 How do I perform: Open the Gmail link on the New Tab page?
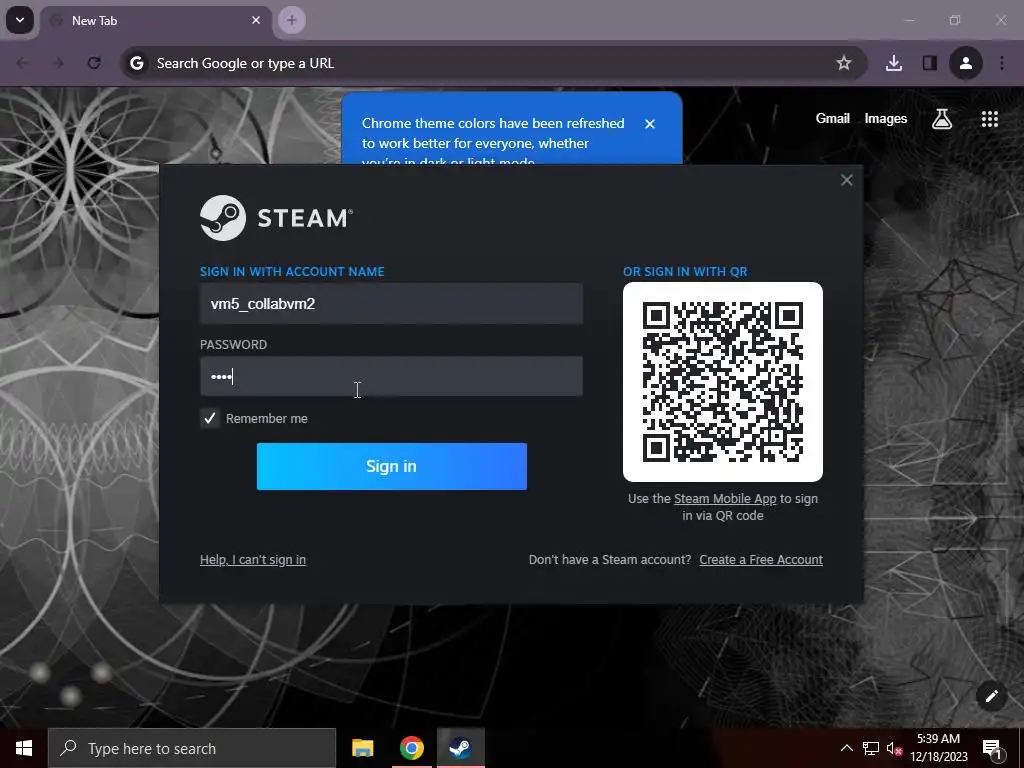[833, 118]
